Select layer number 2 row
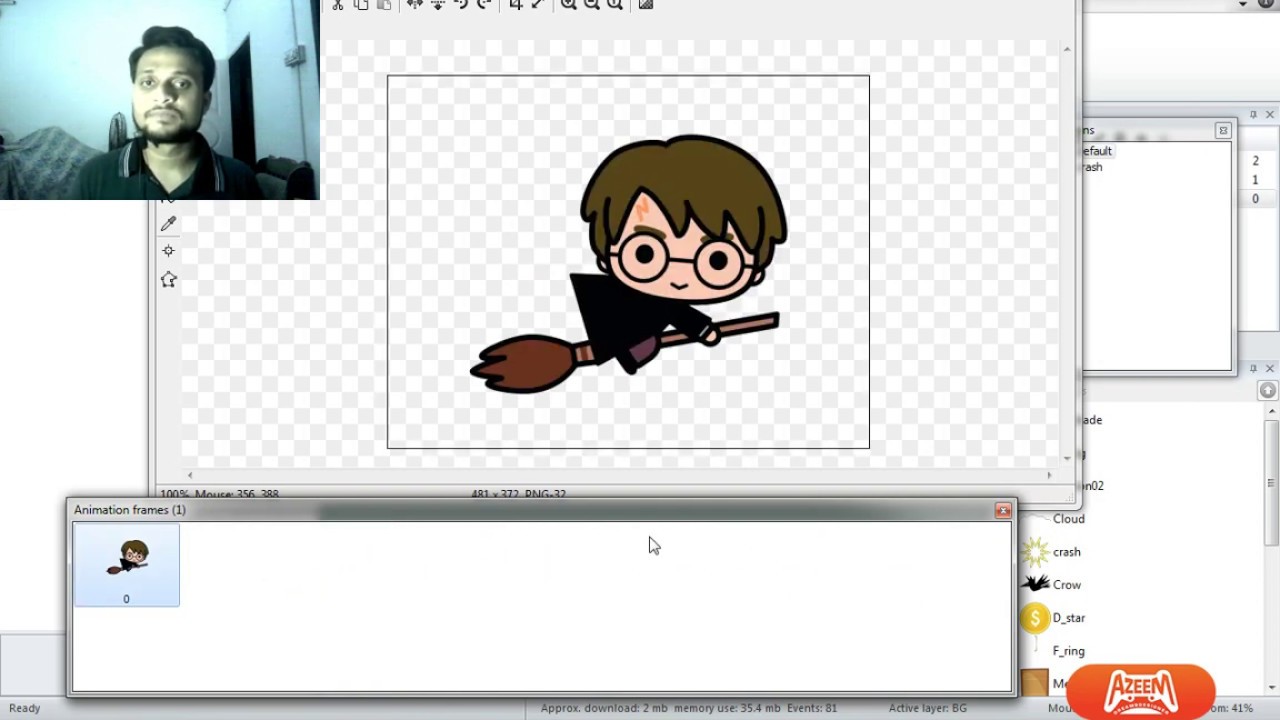Image resolution: width=1280 pixels, height=720 pixels. click(1255, 161)
